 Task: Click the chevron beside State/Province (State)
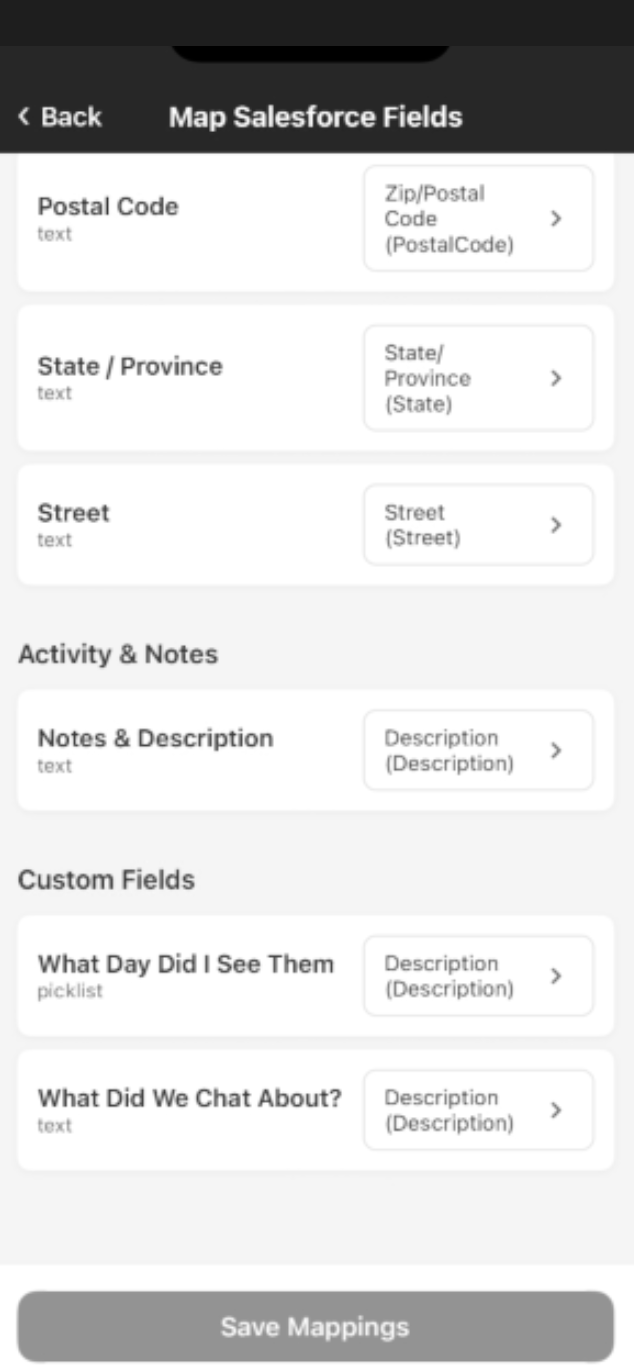(x=557, y=378)
